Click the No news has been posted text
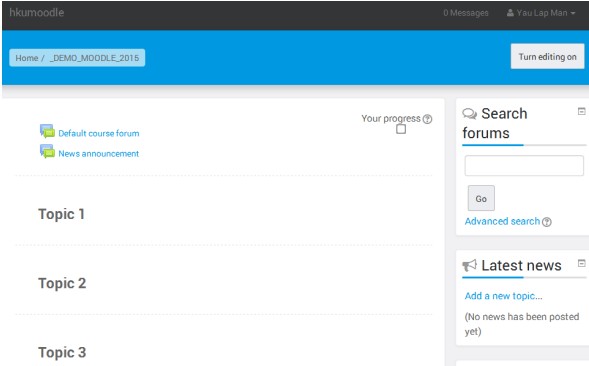This screenshot has width=589, height=366. (x=522, y=324)
